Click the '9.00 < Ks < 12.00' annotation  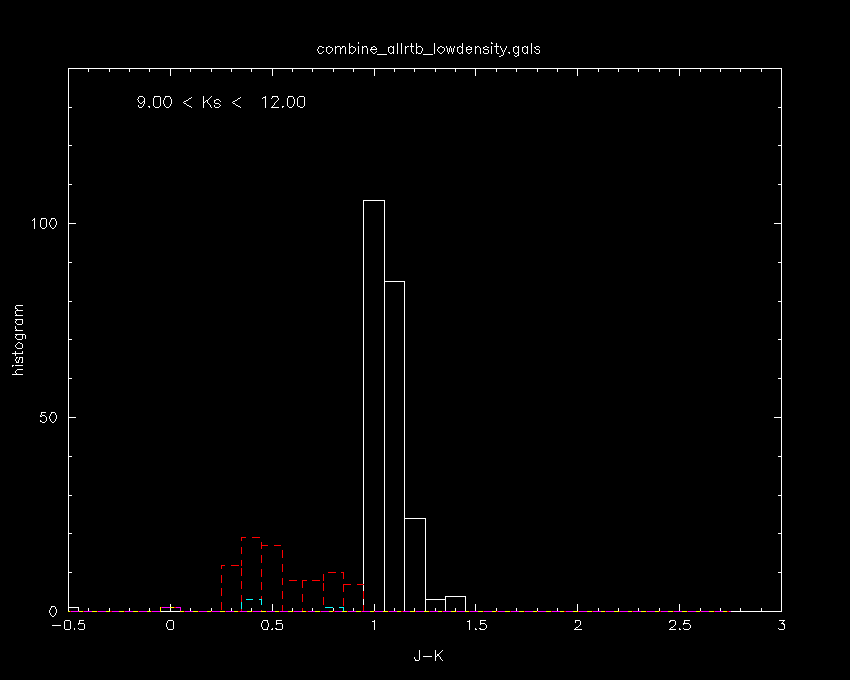tap(221, 102)
